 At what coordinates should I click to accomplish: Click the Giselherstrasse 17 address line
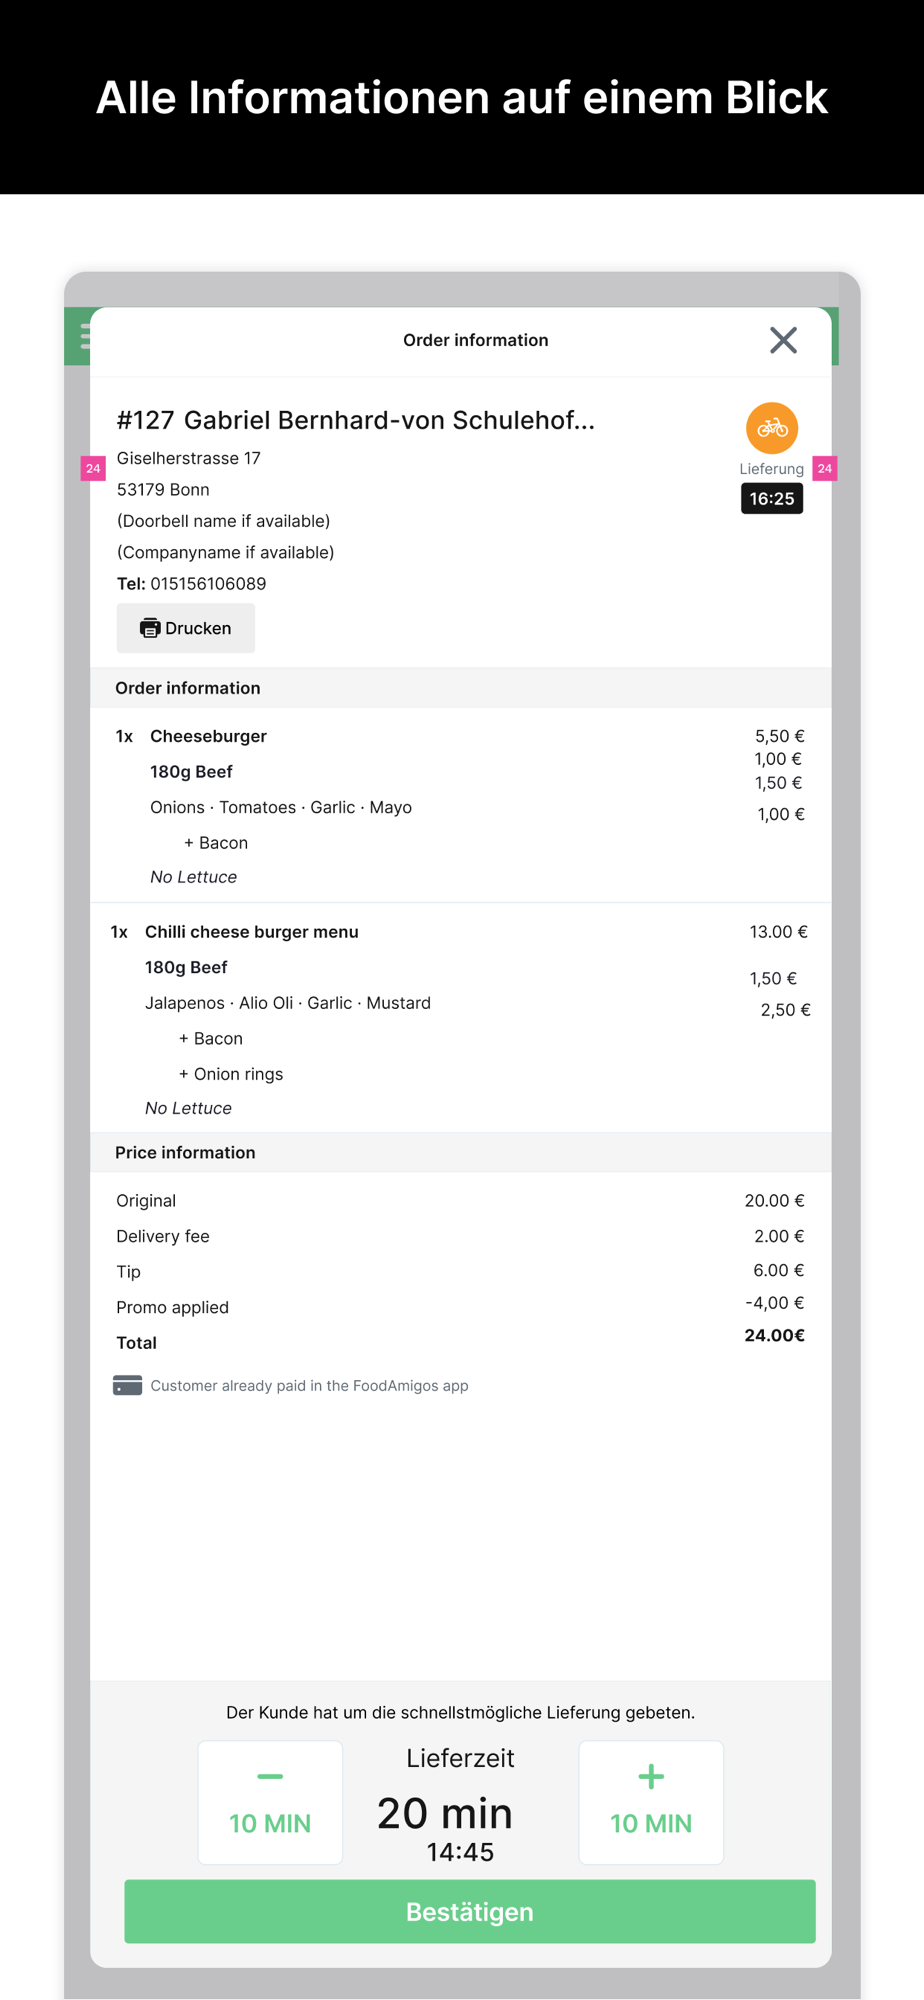[188, 458]
